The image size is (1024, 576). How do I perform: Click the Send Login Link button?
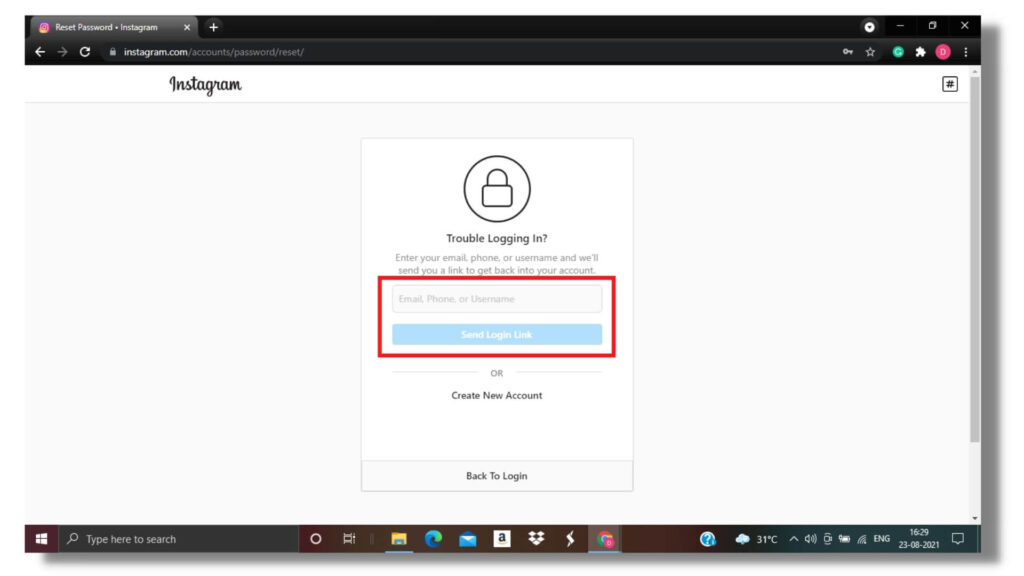496,334
